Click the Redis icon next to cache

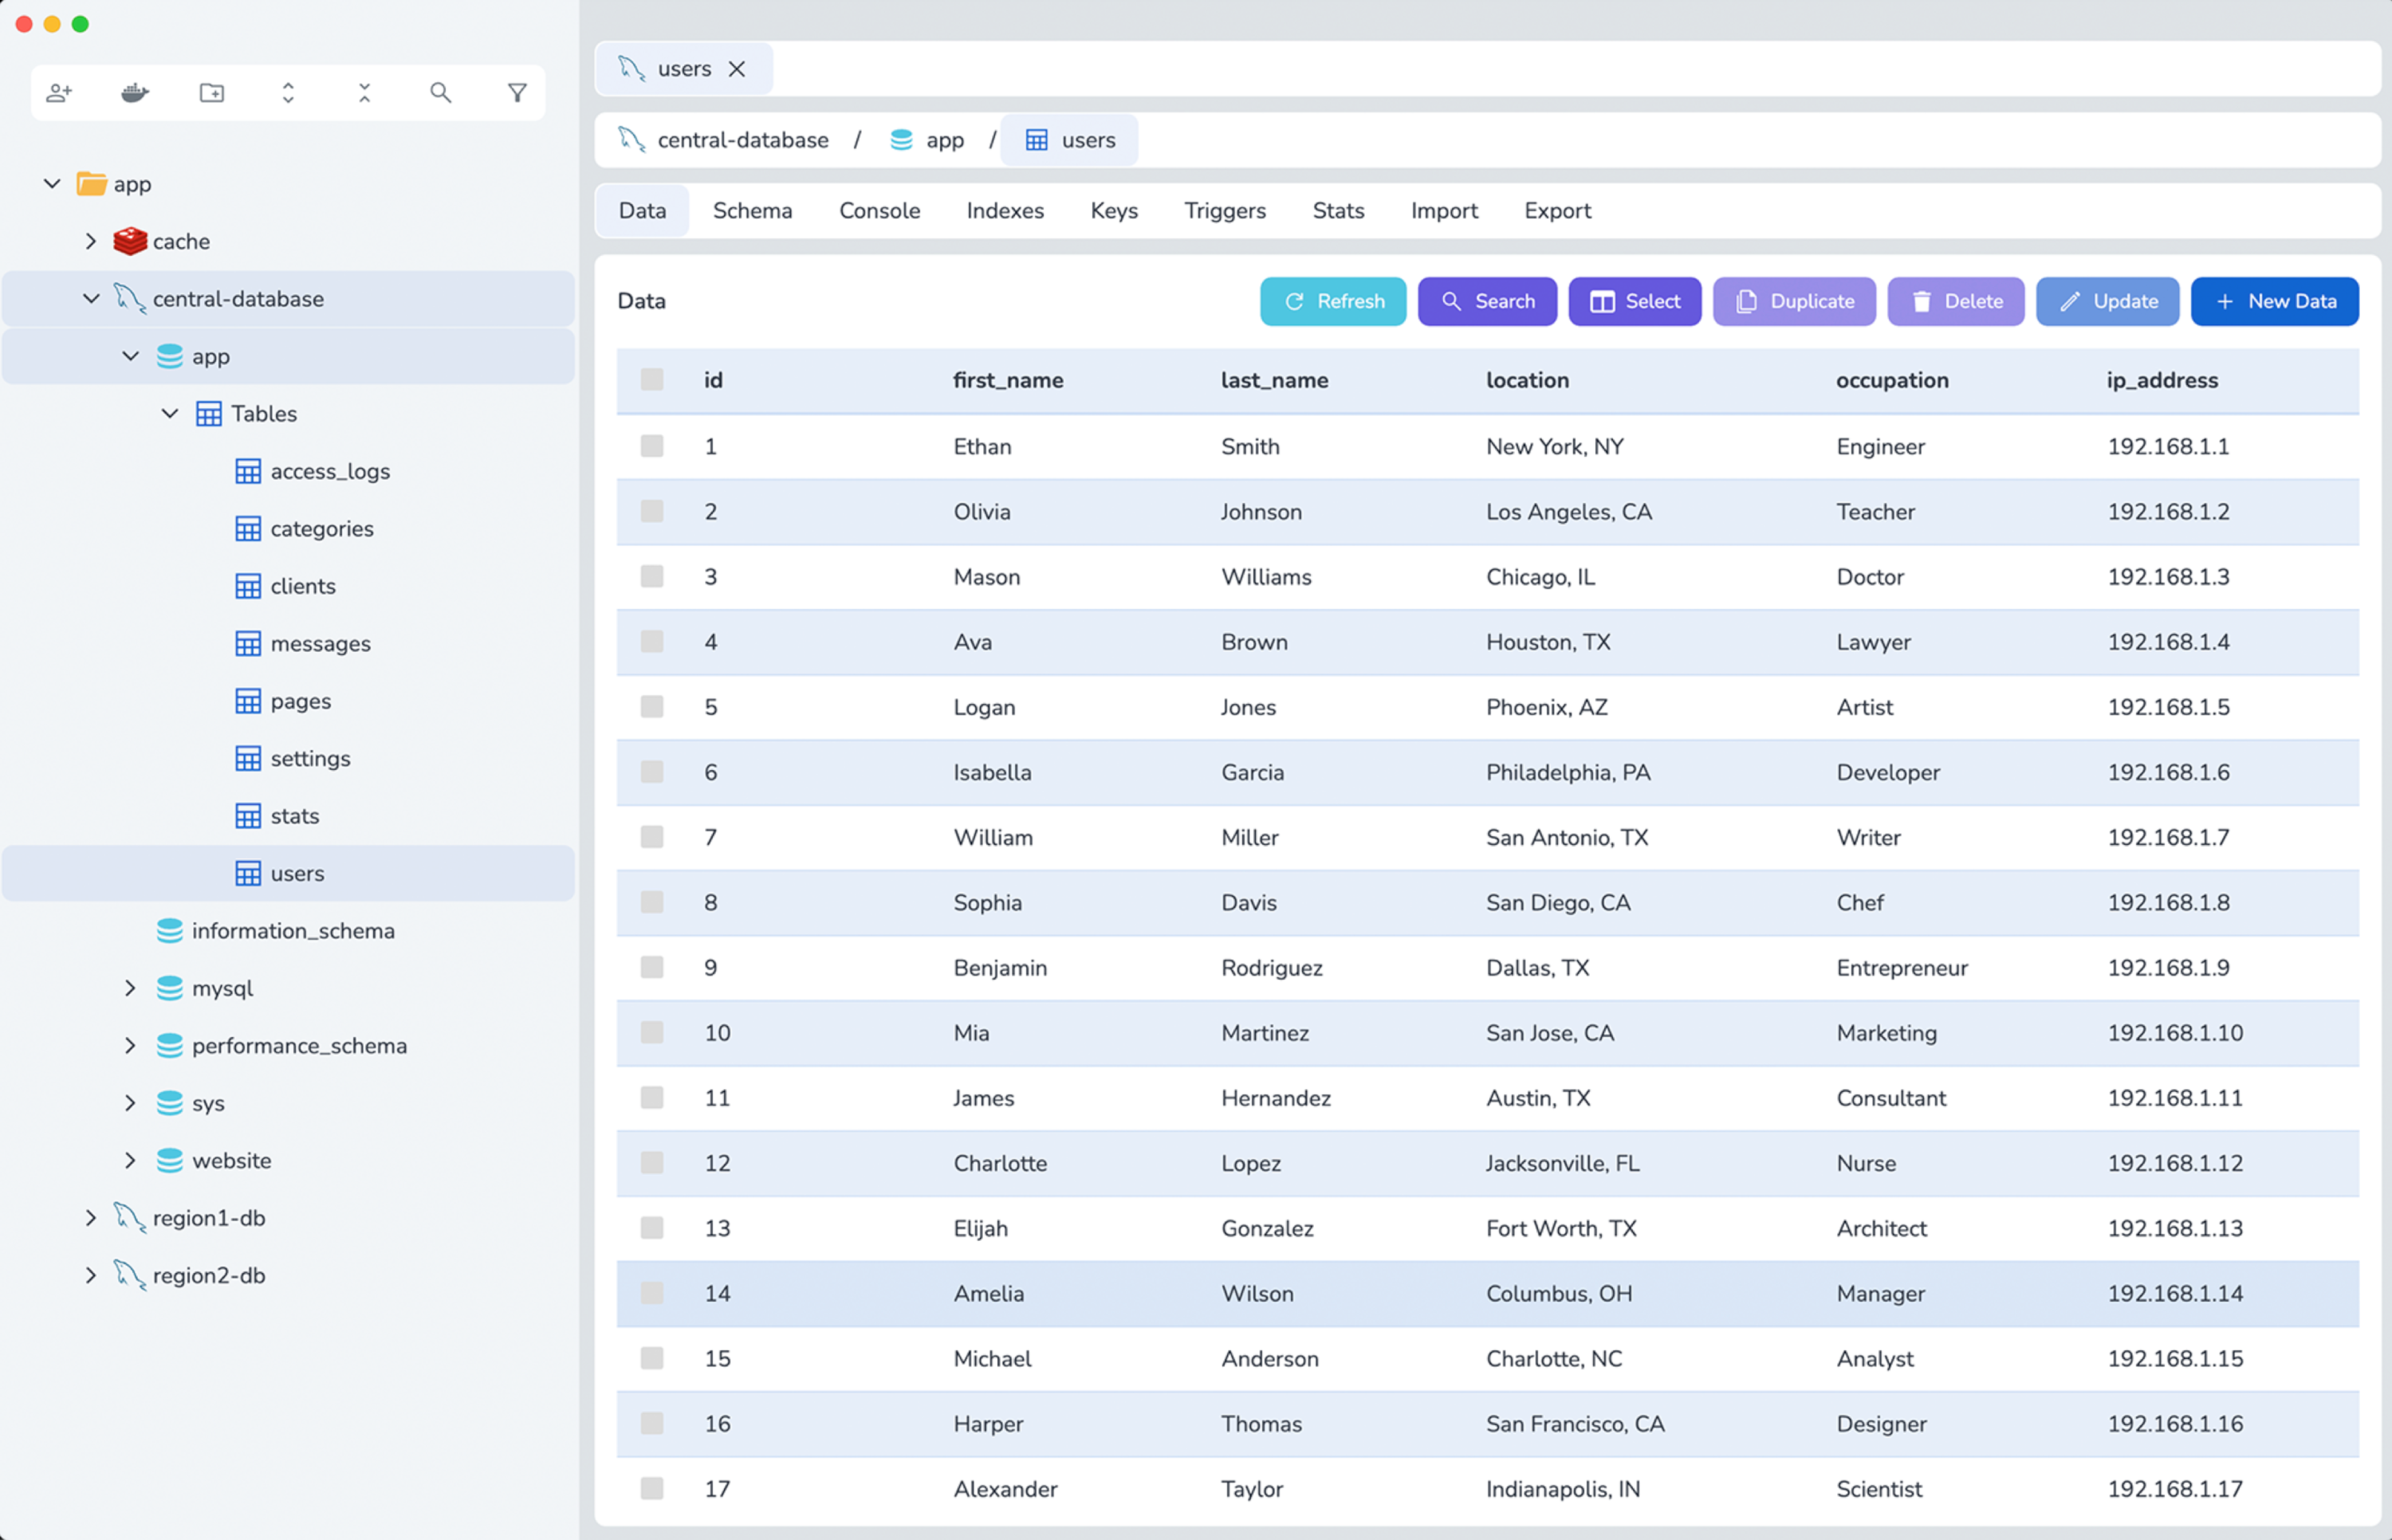pyautogui.click(x=130, y=241)
